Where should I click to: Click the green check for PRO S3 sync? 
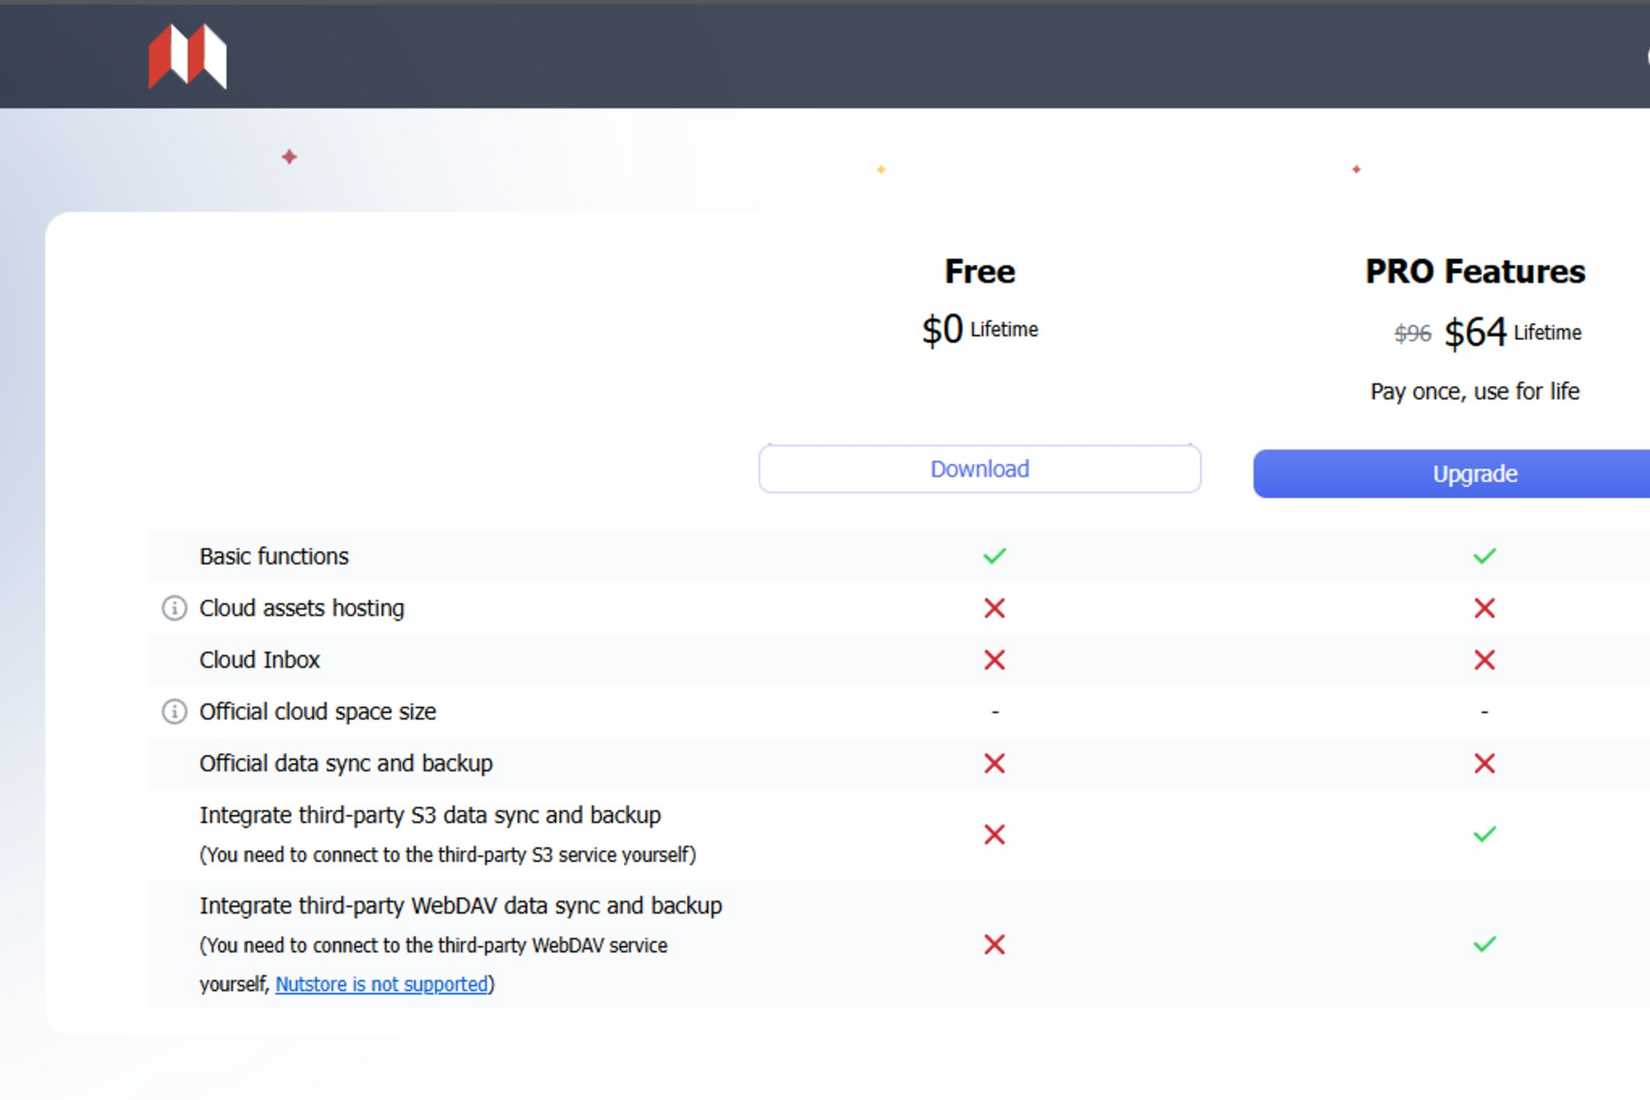(1484, 831)
